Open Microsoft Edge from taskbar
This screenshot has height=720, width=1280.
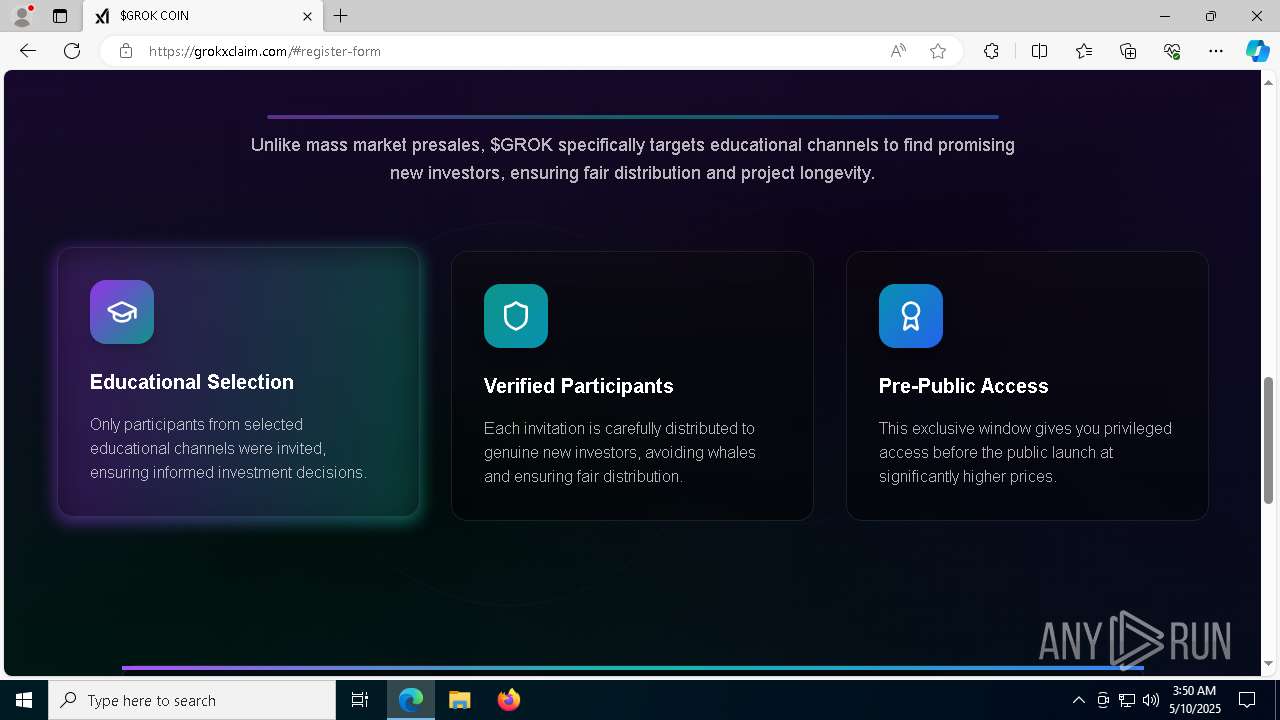(411, 700)
